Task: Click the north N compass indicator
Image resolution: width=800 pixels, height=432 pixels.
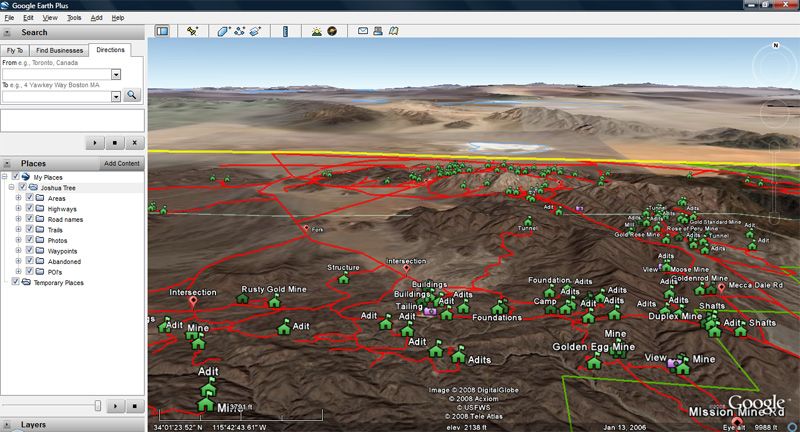Action: pos(776,45)
